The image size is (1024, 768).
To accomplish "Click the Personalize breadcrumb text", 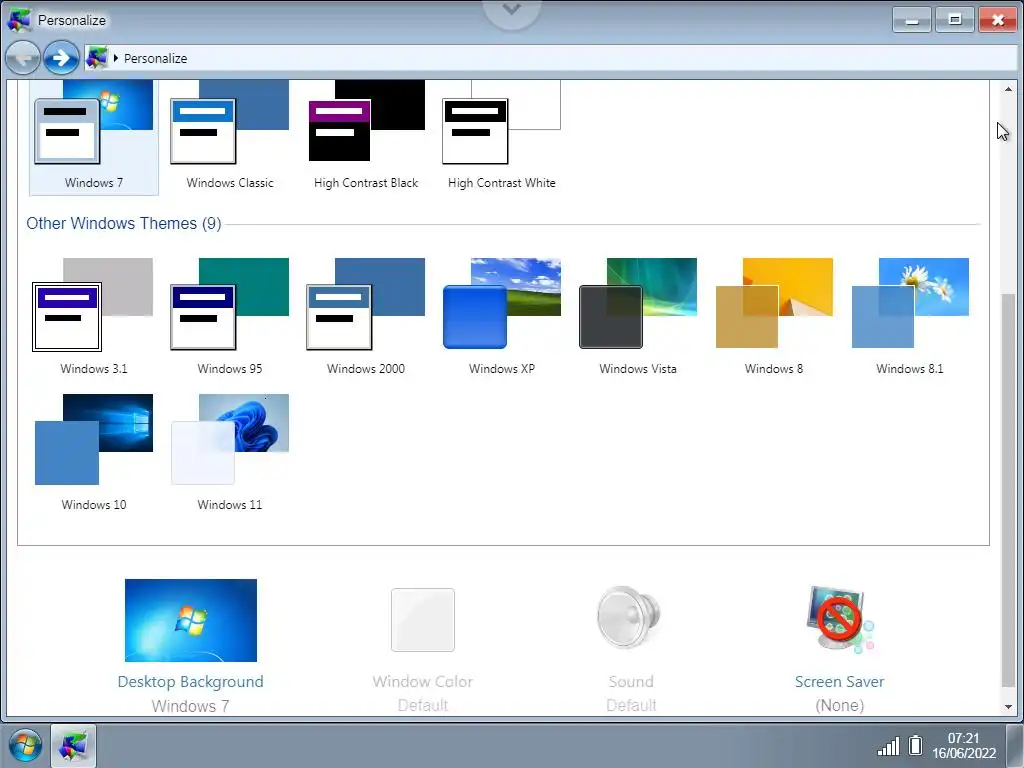I will (155, 59).
